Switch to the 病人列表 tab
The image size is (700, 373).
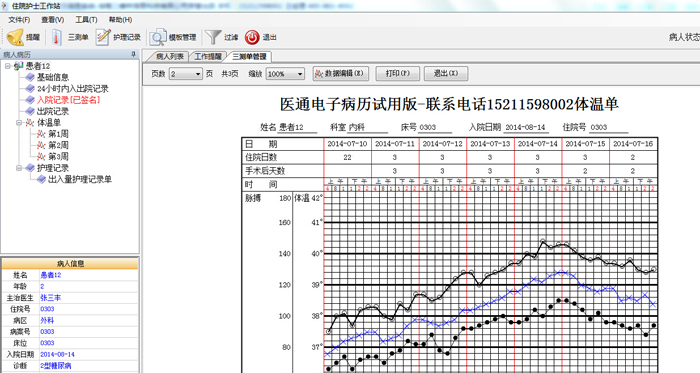click(169, 57)
